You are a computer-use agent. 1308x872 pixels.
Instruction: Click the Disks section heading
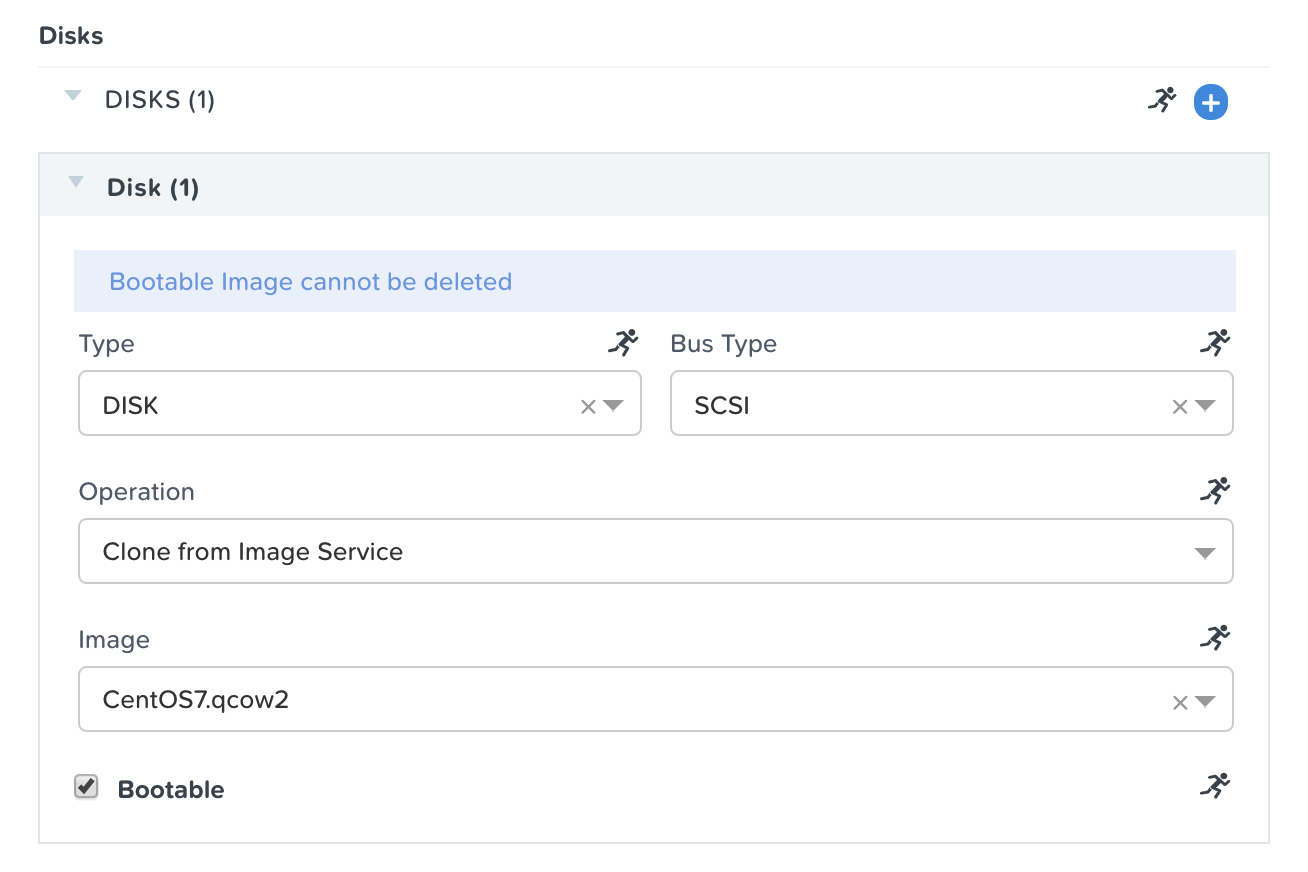[x=71, y=36]
